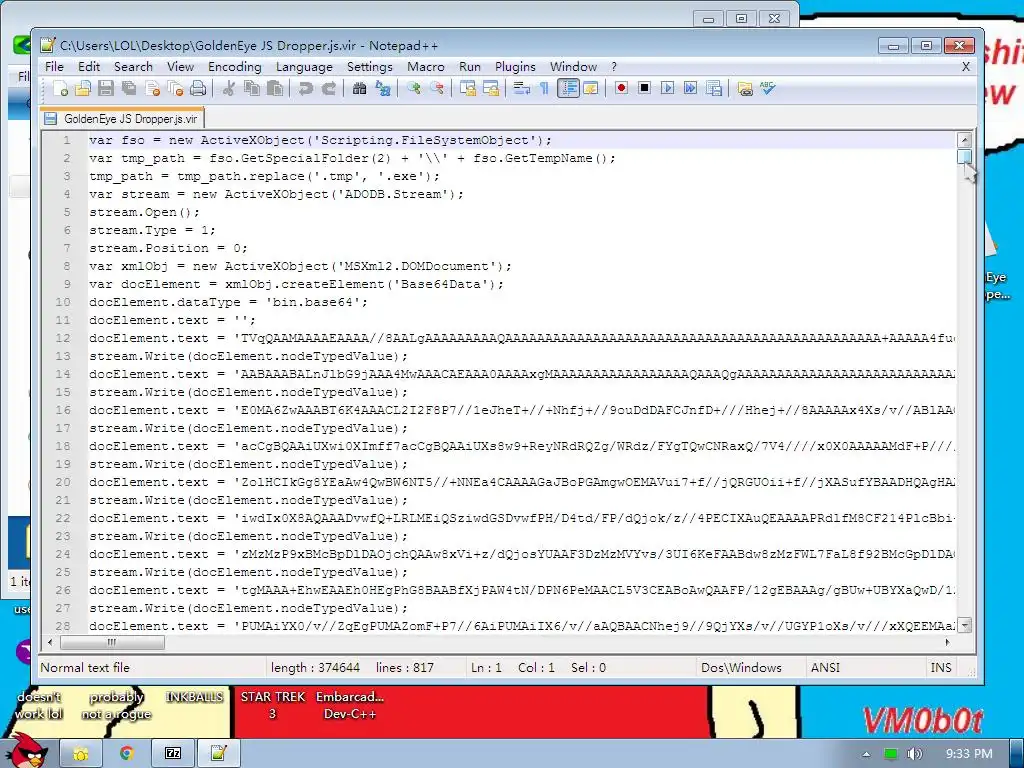Toggle word wrap in the toolbar
1024x768 pixels.
[x=521, y=88]
